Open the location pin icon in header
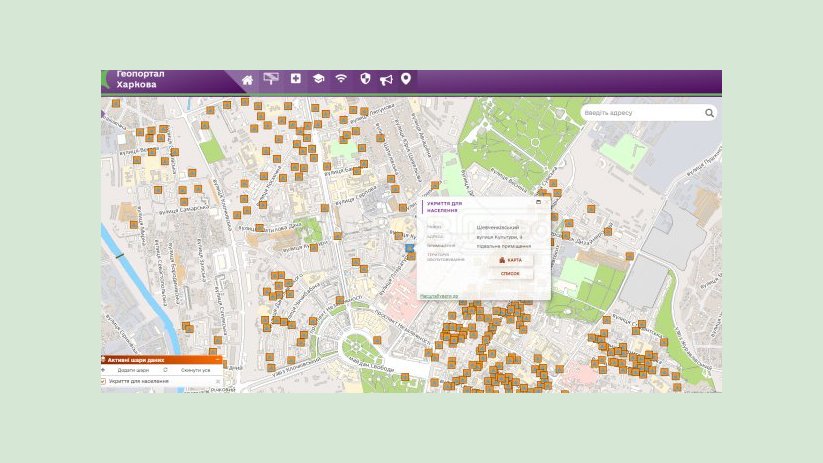Screen dimensions: 823x463 coord(405,79)
